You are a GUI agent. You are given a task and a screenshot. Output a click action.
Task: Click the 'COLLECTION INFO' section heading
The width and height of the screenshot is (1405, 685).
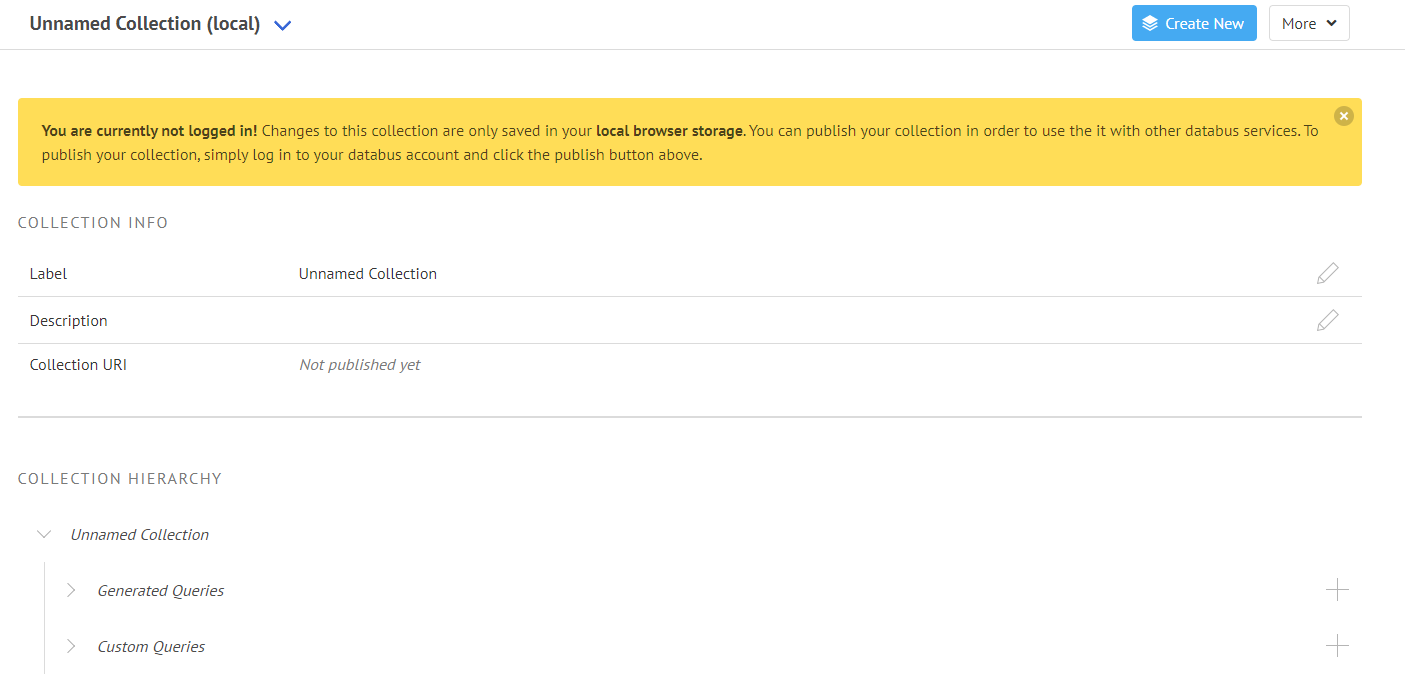(93, 223)
